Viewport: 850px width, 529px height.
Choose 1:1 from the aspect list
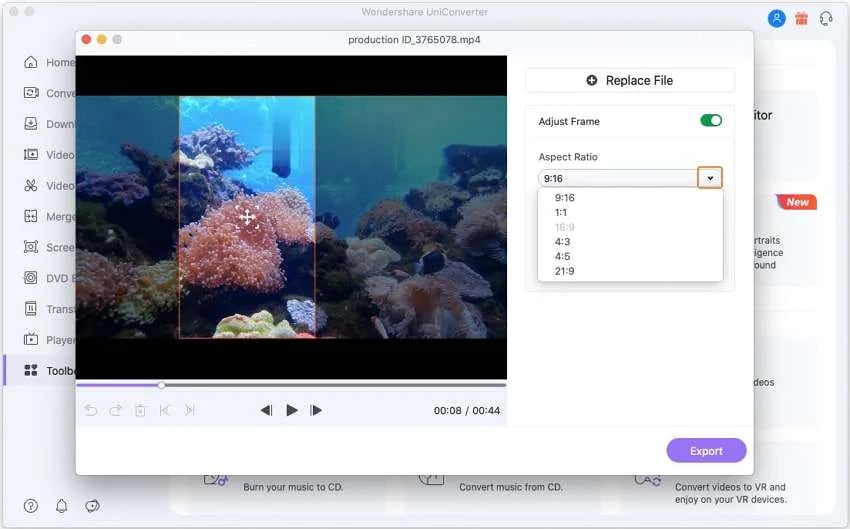pos(561,212)
